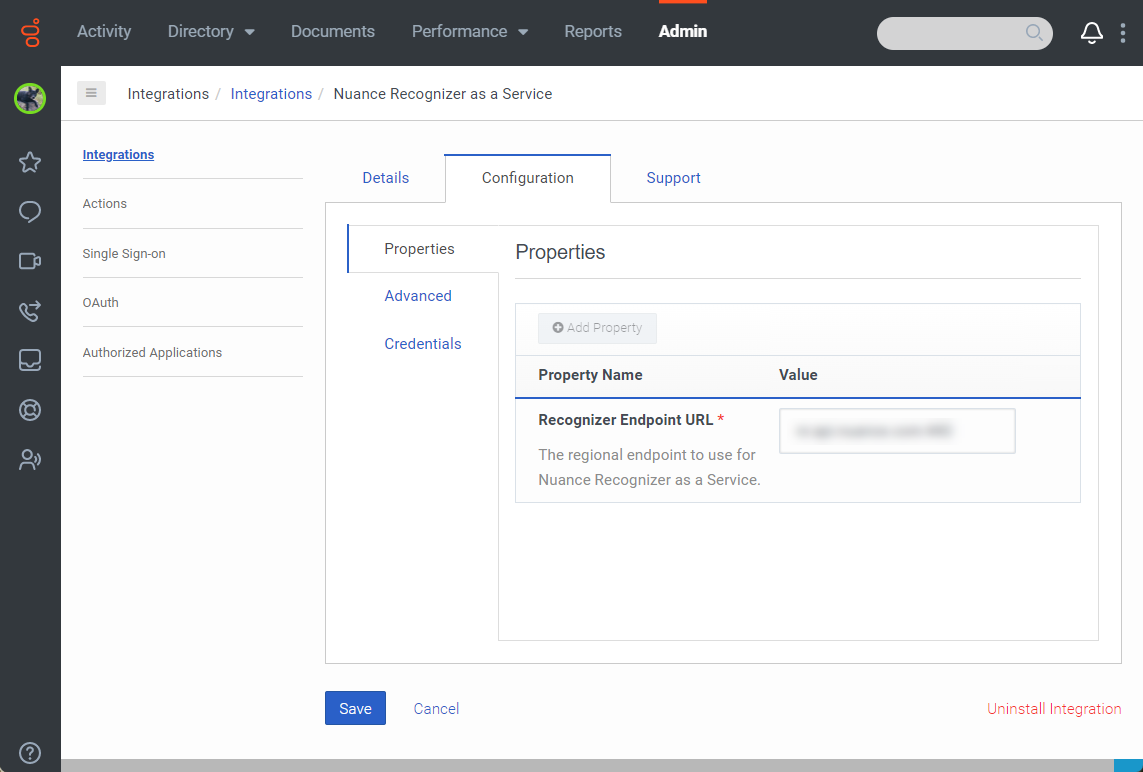Image resolution: width=1143 pixels, height=772 pixels.
Task: Open notifications bell
Action: click(x=1091, y=33)
